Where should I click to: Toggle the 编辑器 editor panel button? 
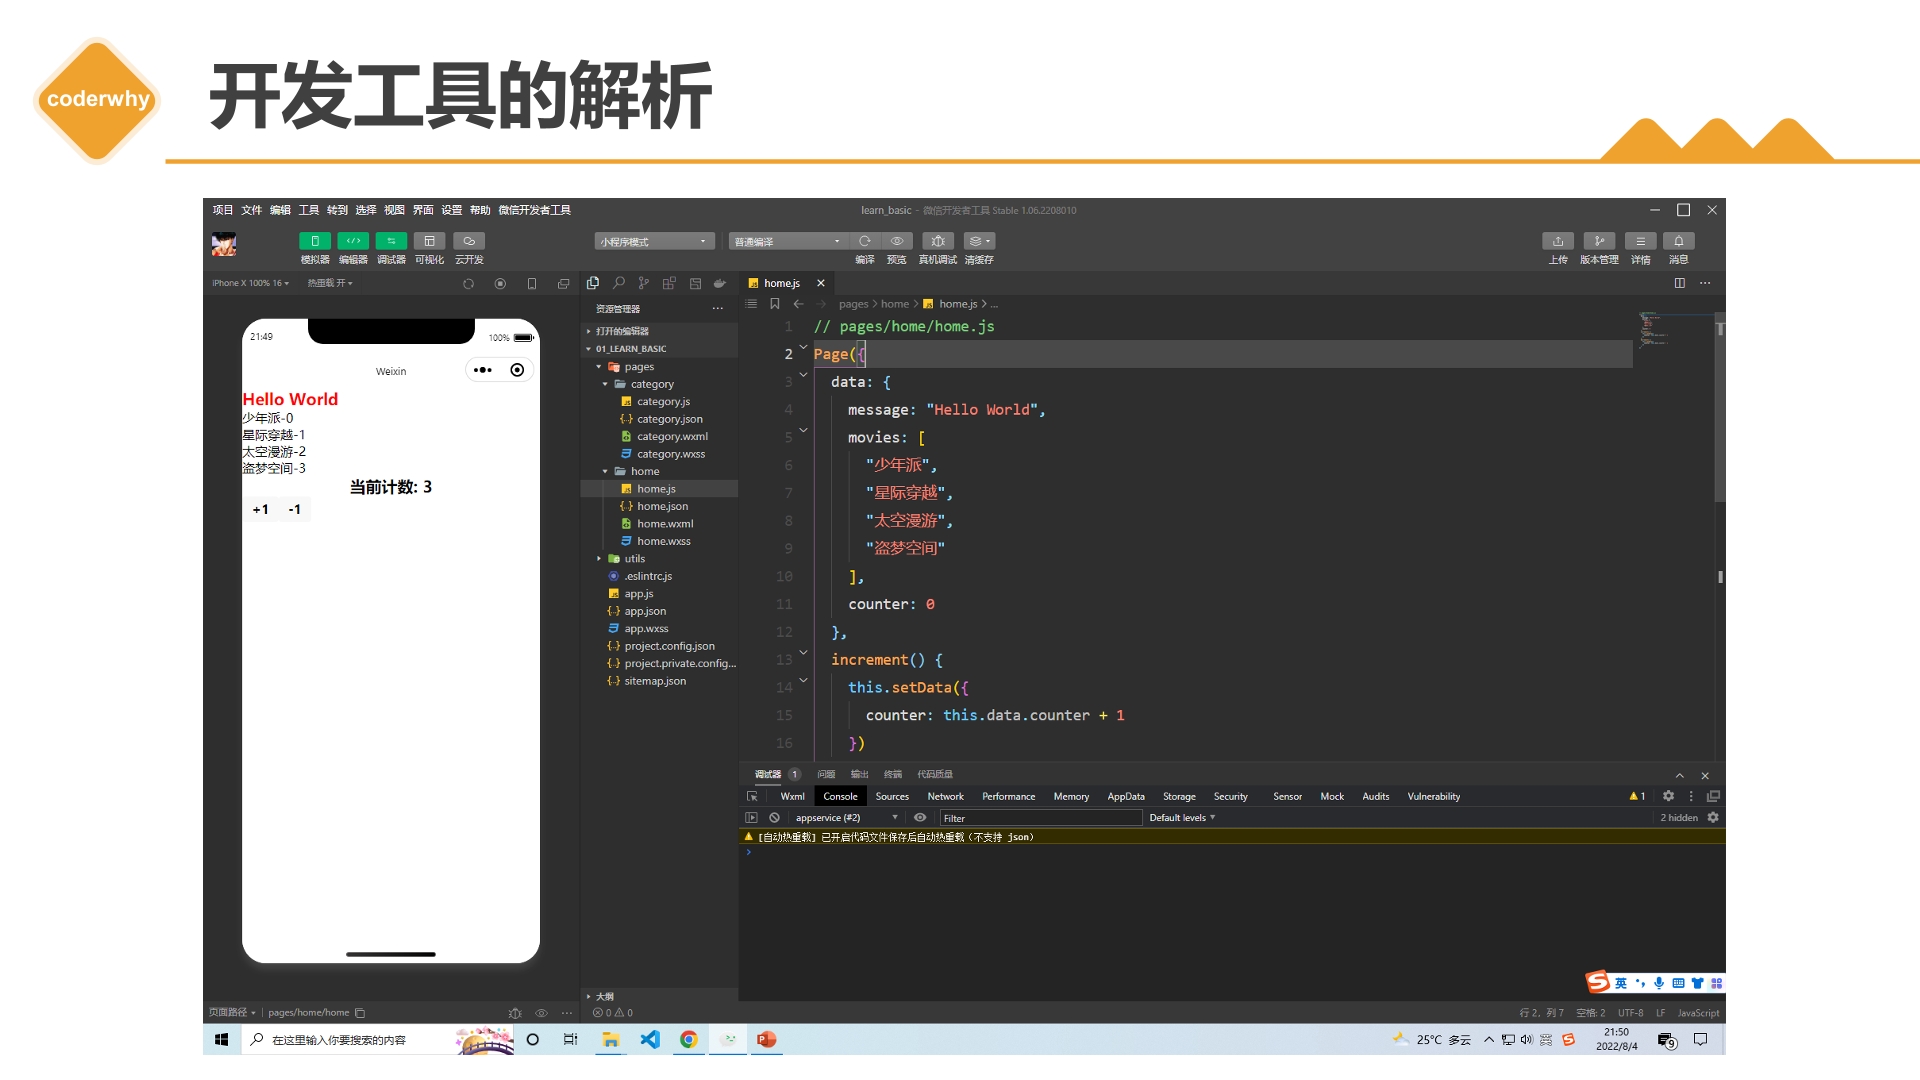point(353,241)
